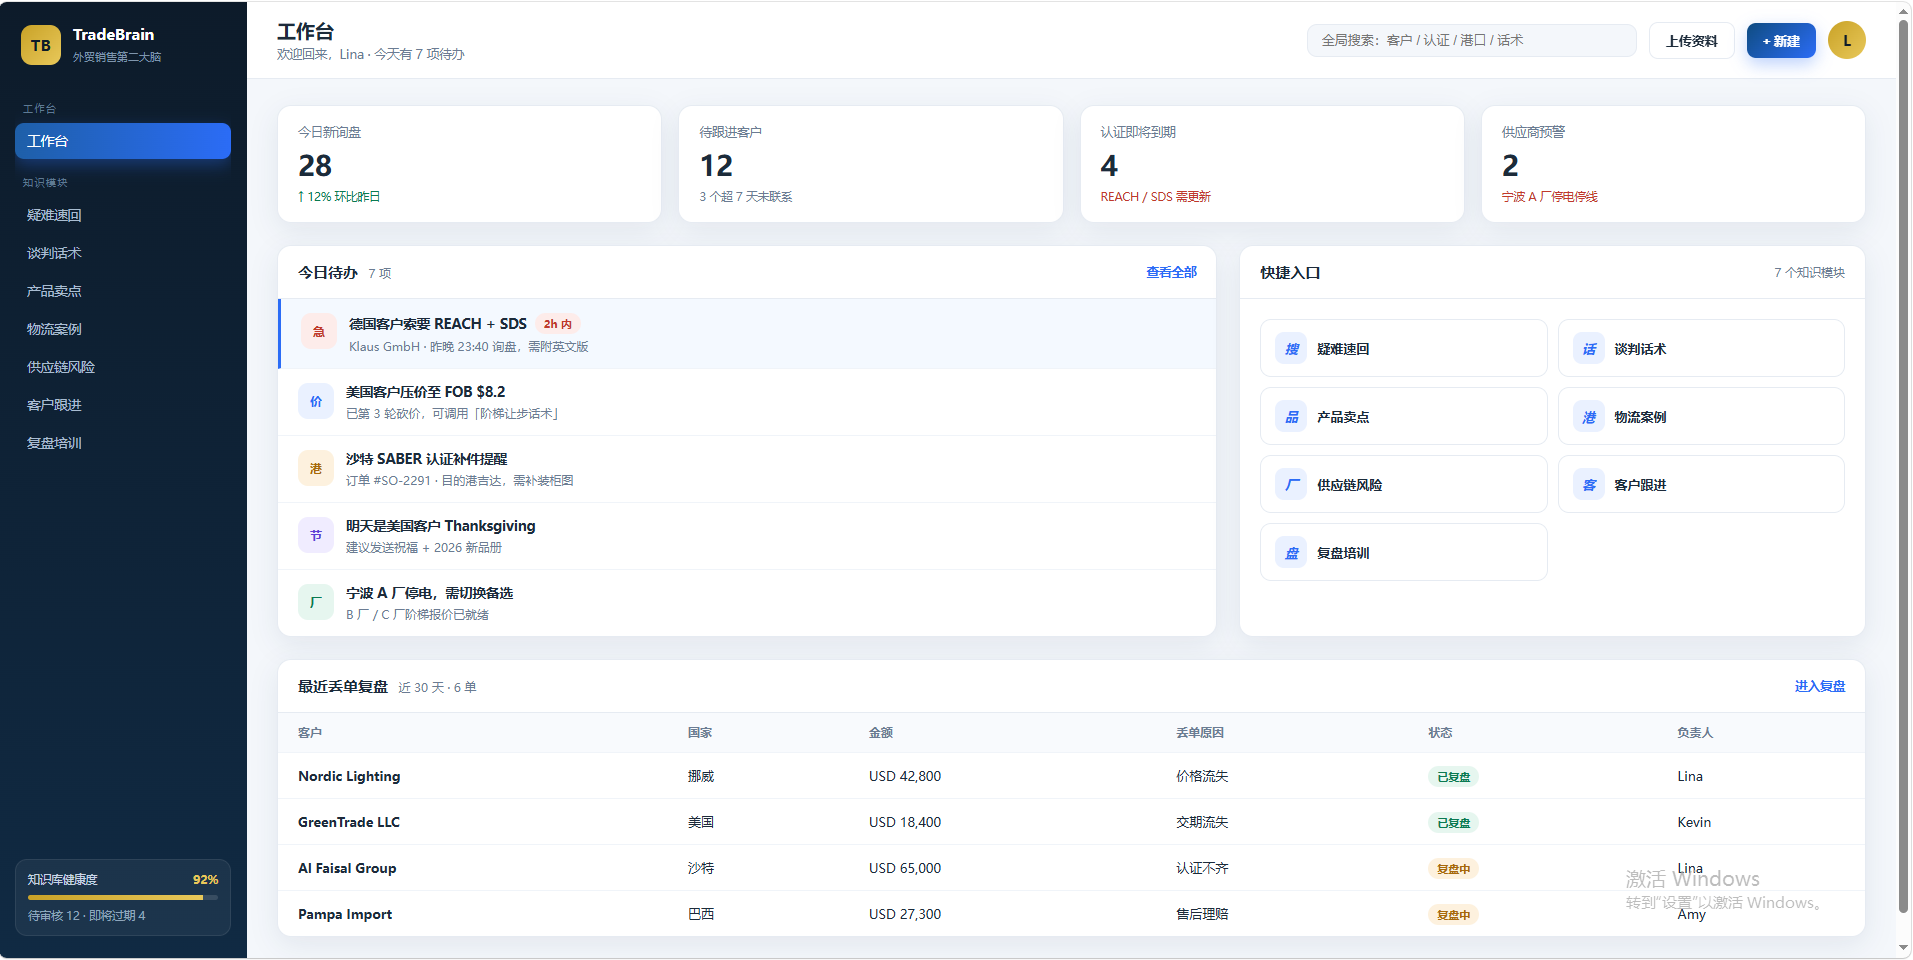Click the 客 icon in the 客户跟进 shortcut
The width and height of the screenshot is (1913, 960).
click(x=1589, y=485)
